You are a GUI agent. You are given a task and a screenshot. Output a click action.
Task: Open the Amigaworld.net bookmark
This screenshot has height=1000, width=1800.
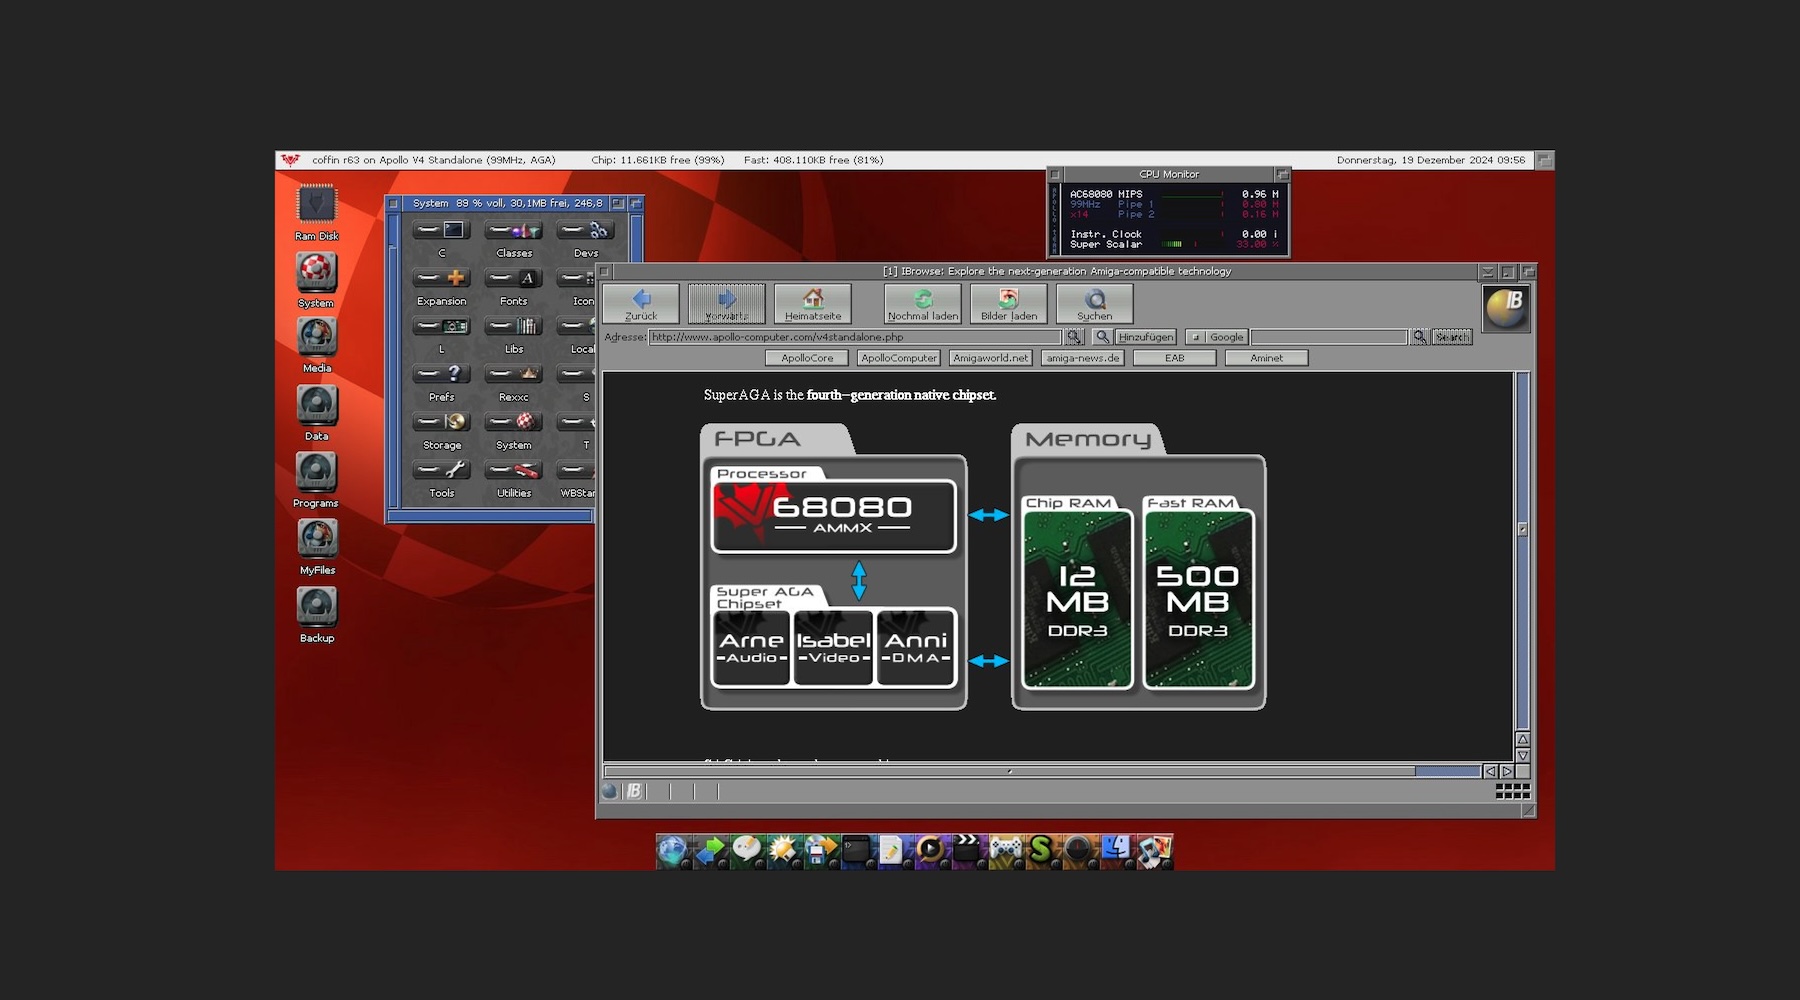pos(991,358)
